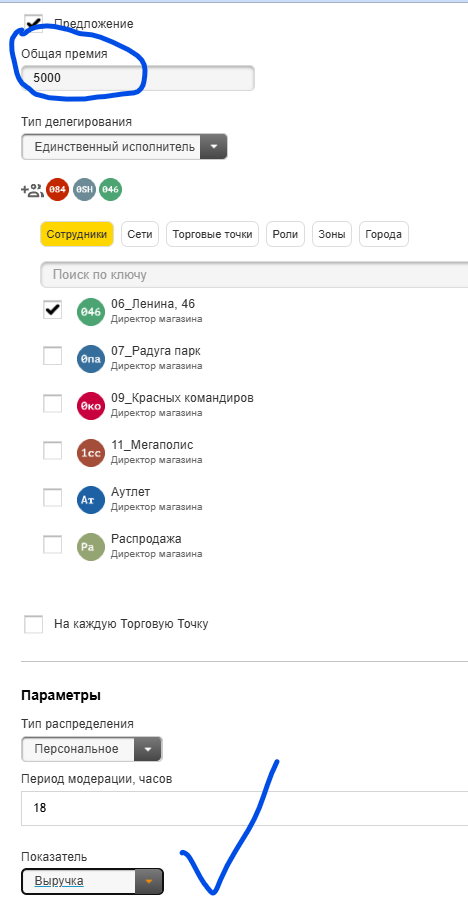This screenshot has height=921, width=468.
Task: Click the 1cc avatar for Мегаполис
Action: coord(91,452)
